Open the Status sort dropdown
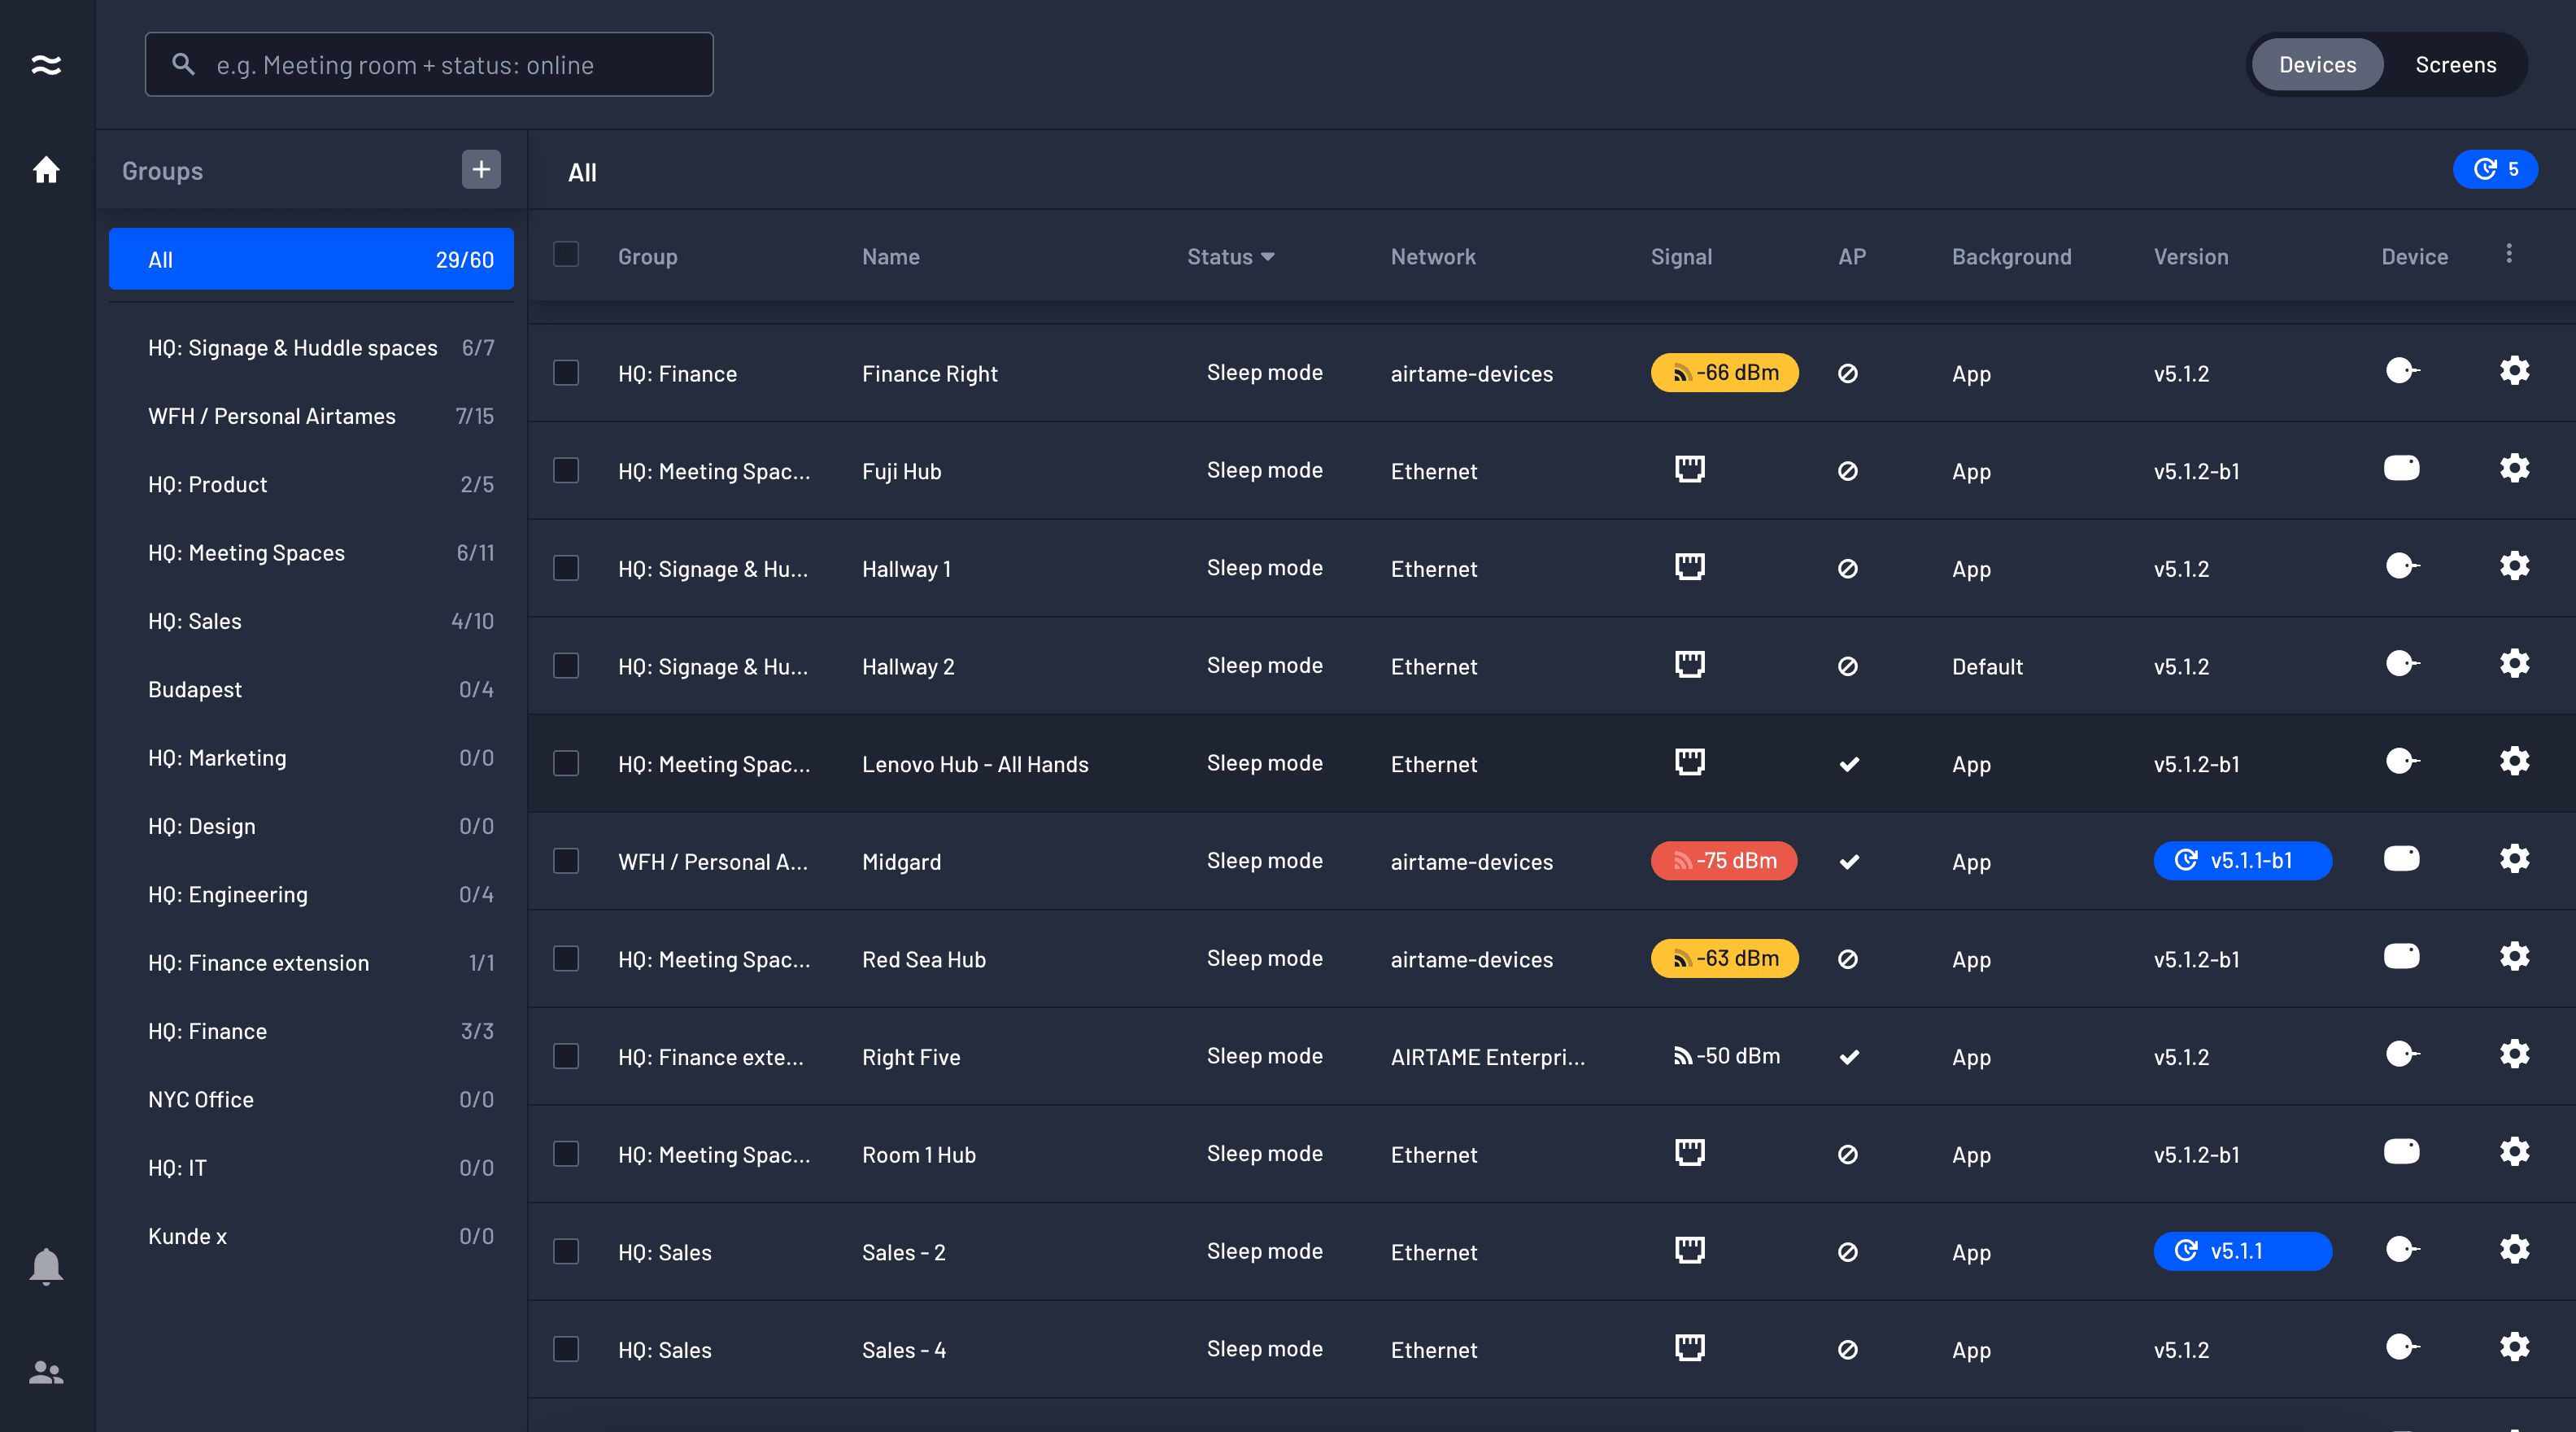The width and height of the screenshot is (2576, 1432). 1230,257
